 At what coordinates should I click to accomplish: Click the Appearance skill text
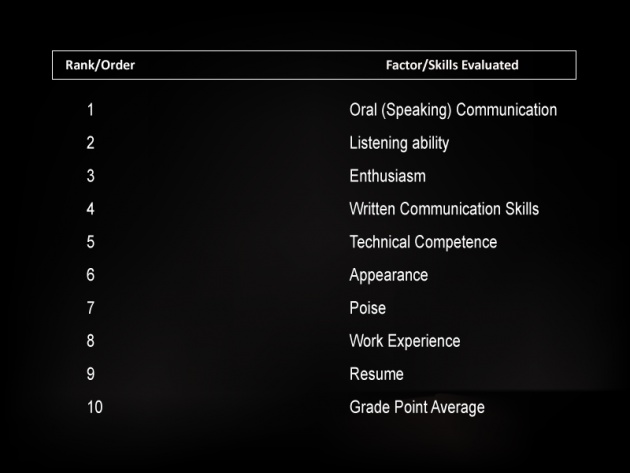(389, 275)
